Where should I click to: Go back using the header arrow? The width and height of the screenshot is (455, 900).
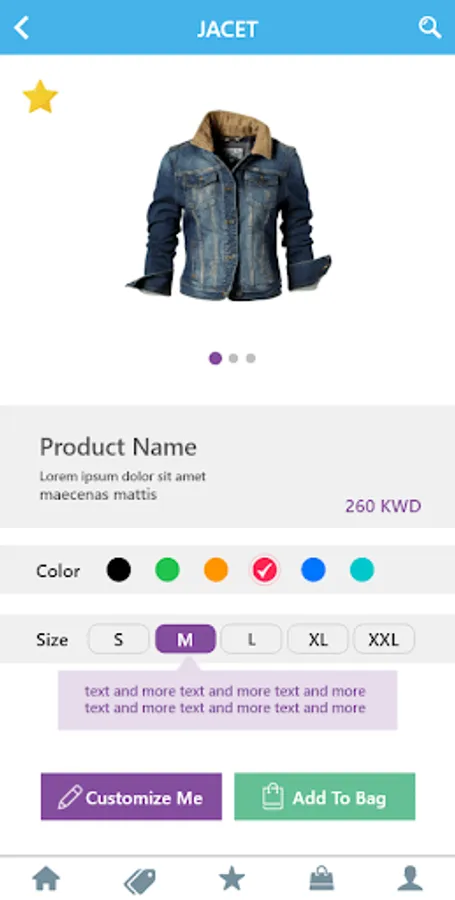click(21, 28)
